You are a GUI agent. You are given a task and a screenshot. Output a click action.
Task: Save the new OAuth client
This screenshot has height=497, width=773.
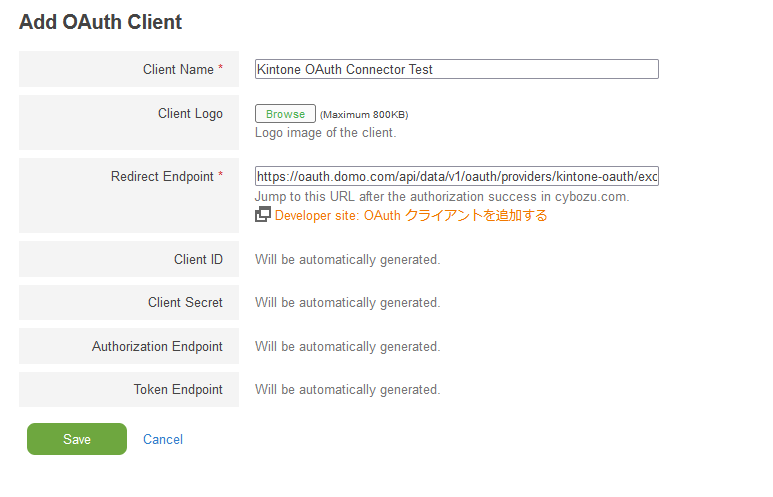coord(77,439)
